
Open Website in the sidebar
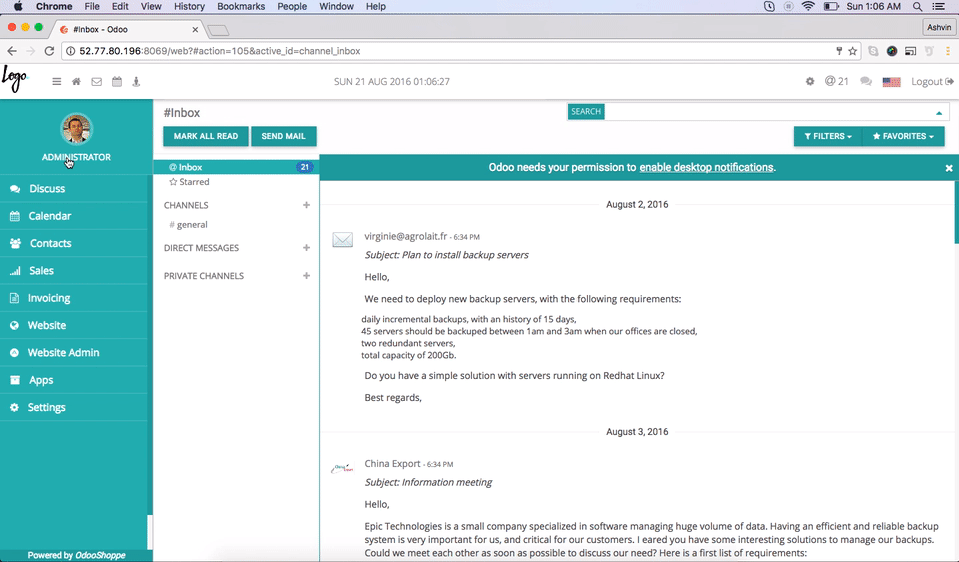pos(46,325)
